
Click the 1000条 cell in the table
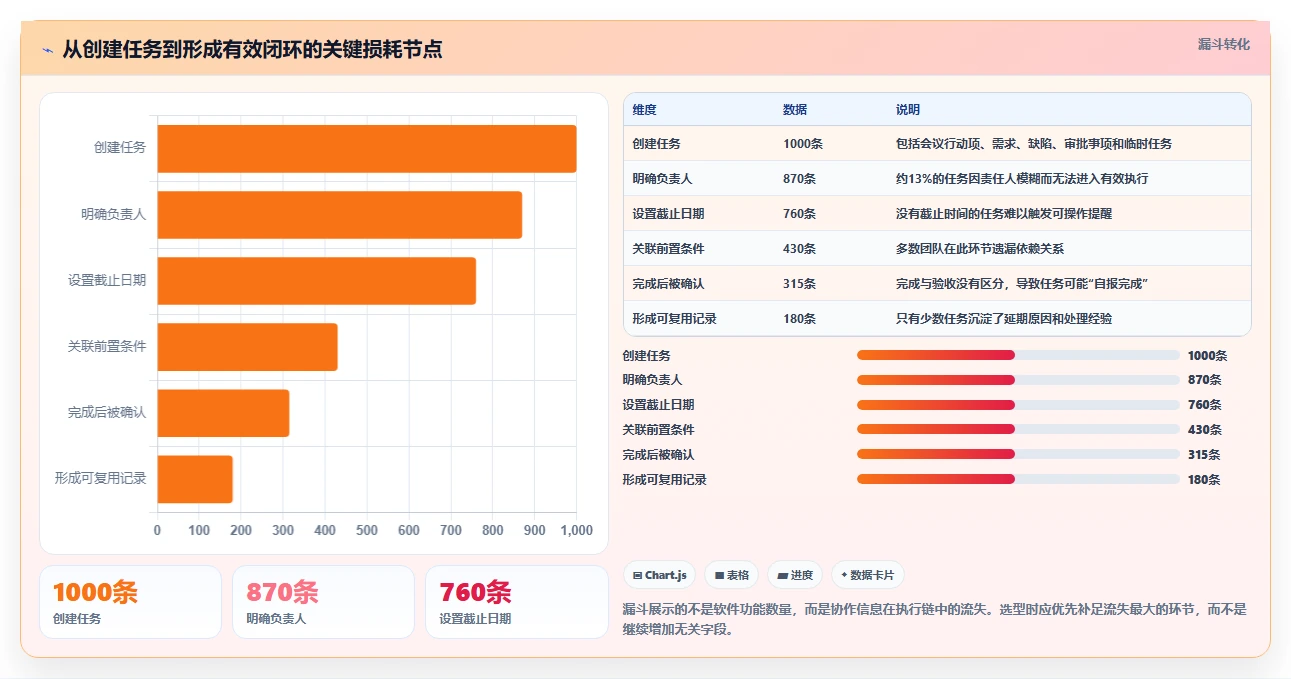803,144
